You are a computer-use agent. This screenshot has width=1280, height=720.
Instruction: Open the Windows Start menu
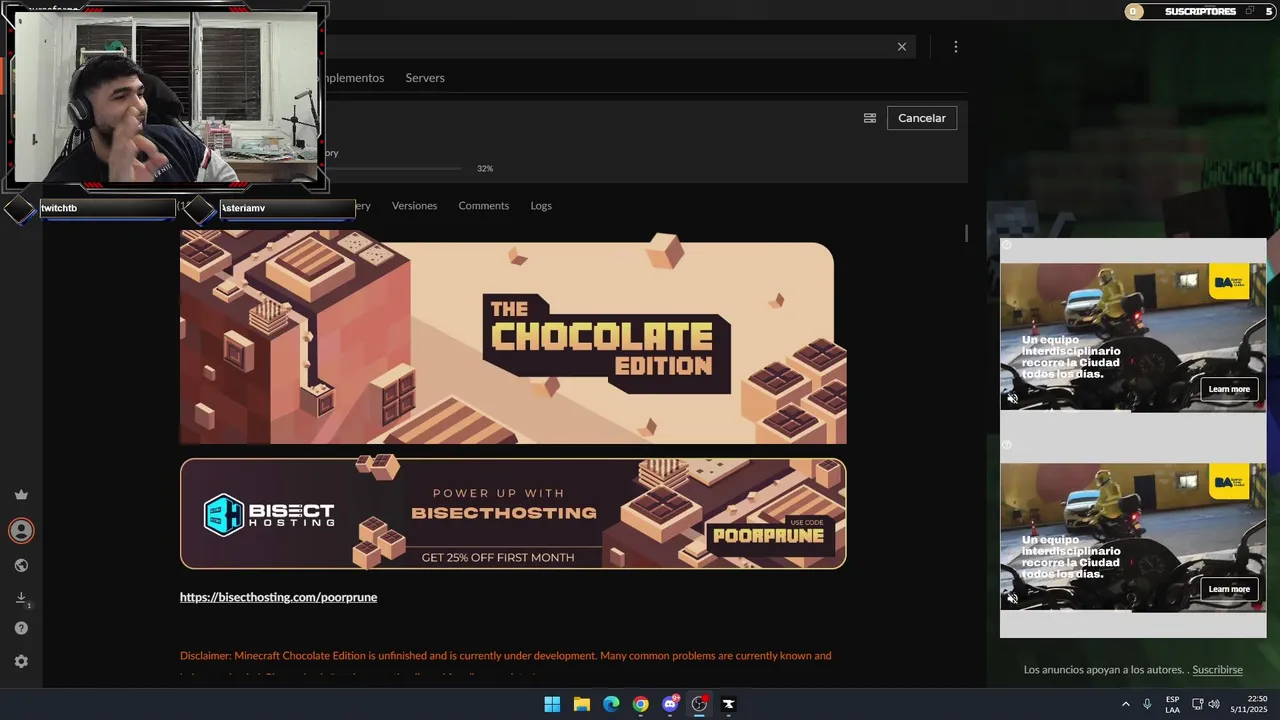click(x=552, y=704)
